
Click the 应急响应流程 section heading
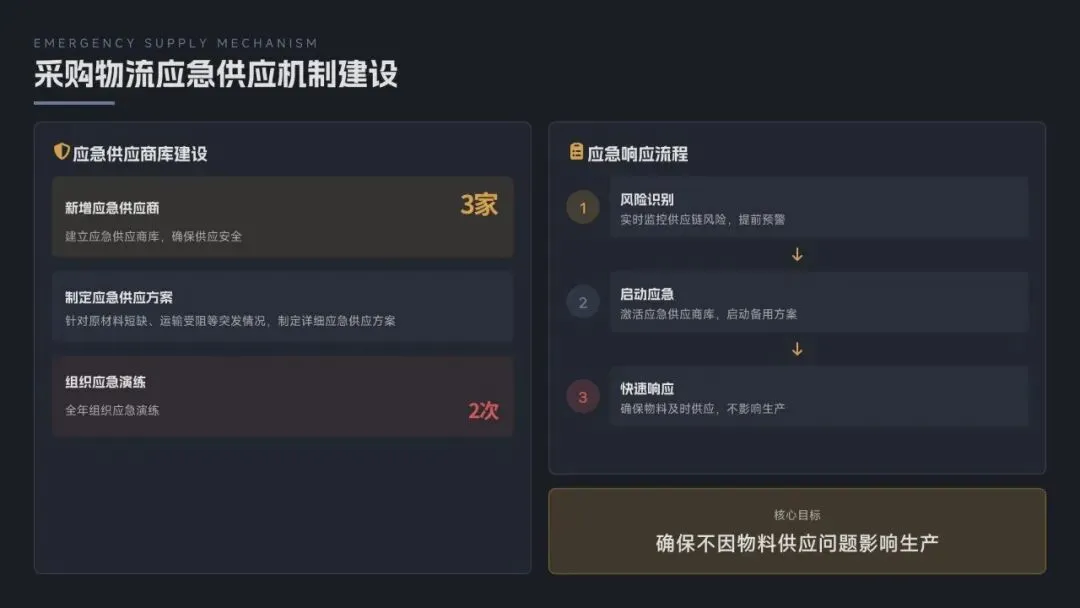(x=638, y=154)
